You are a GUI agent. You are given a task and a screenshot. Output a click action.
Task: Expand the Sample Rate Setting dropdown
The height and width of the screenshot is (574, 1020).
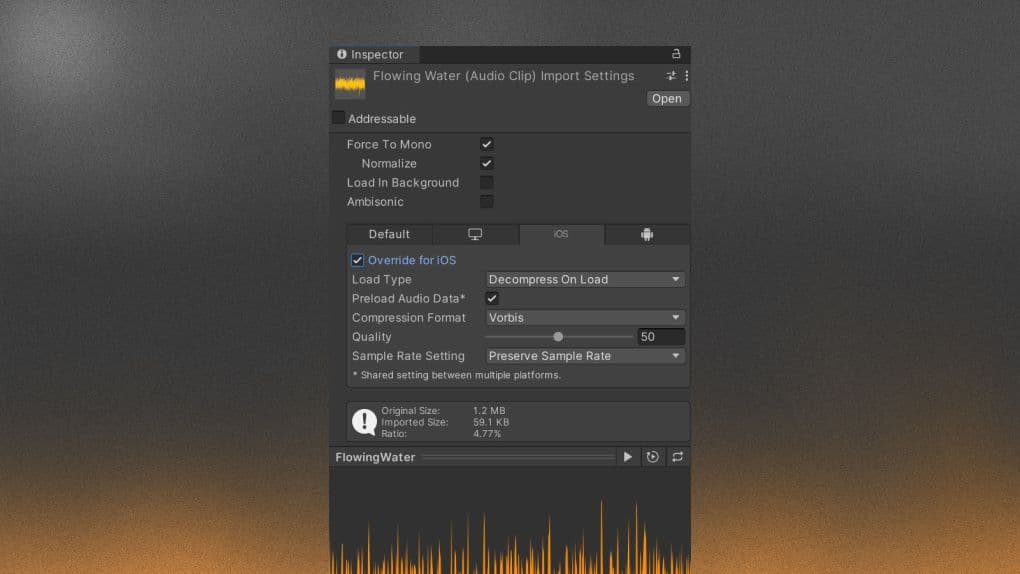[585, 356]
